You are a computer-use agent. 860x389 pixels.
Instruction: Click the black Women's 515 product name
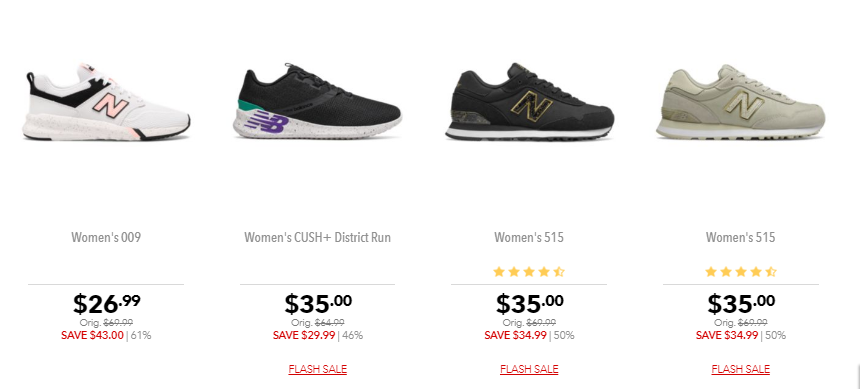point(529,238)
